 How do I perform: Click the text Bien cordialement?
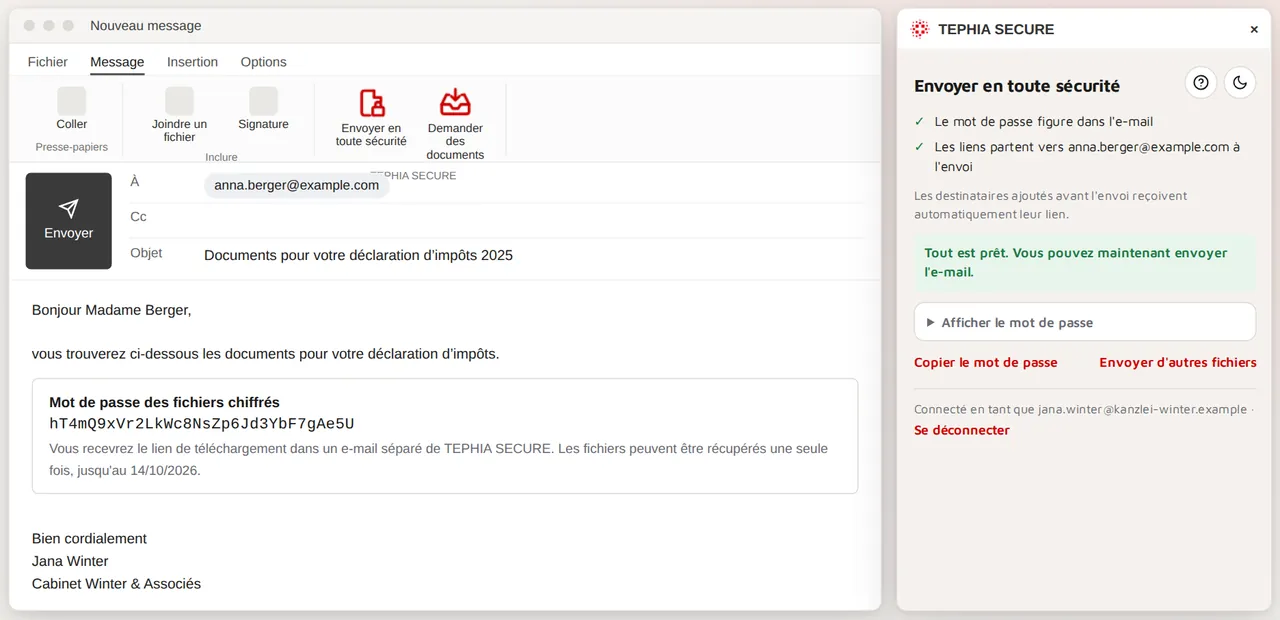pos(89,538)
